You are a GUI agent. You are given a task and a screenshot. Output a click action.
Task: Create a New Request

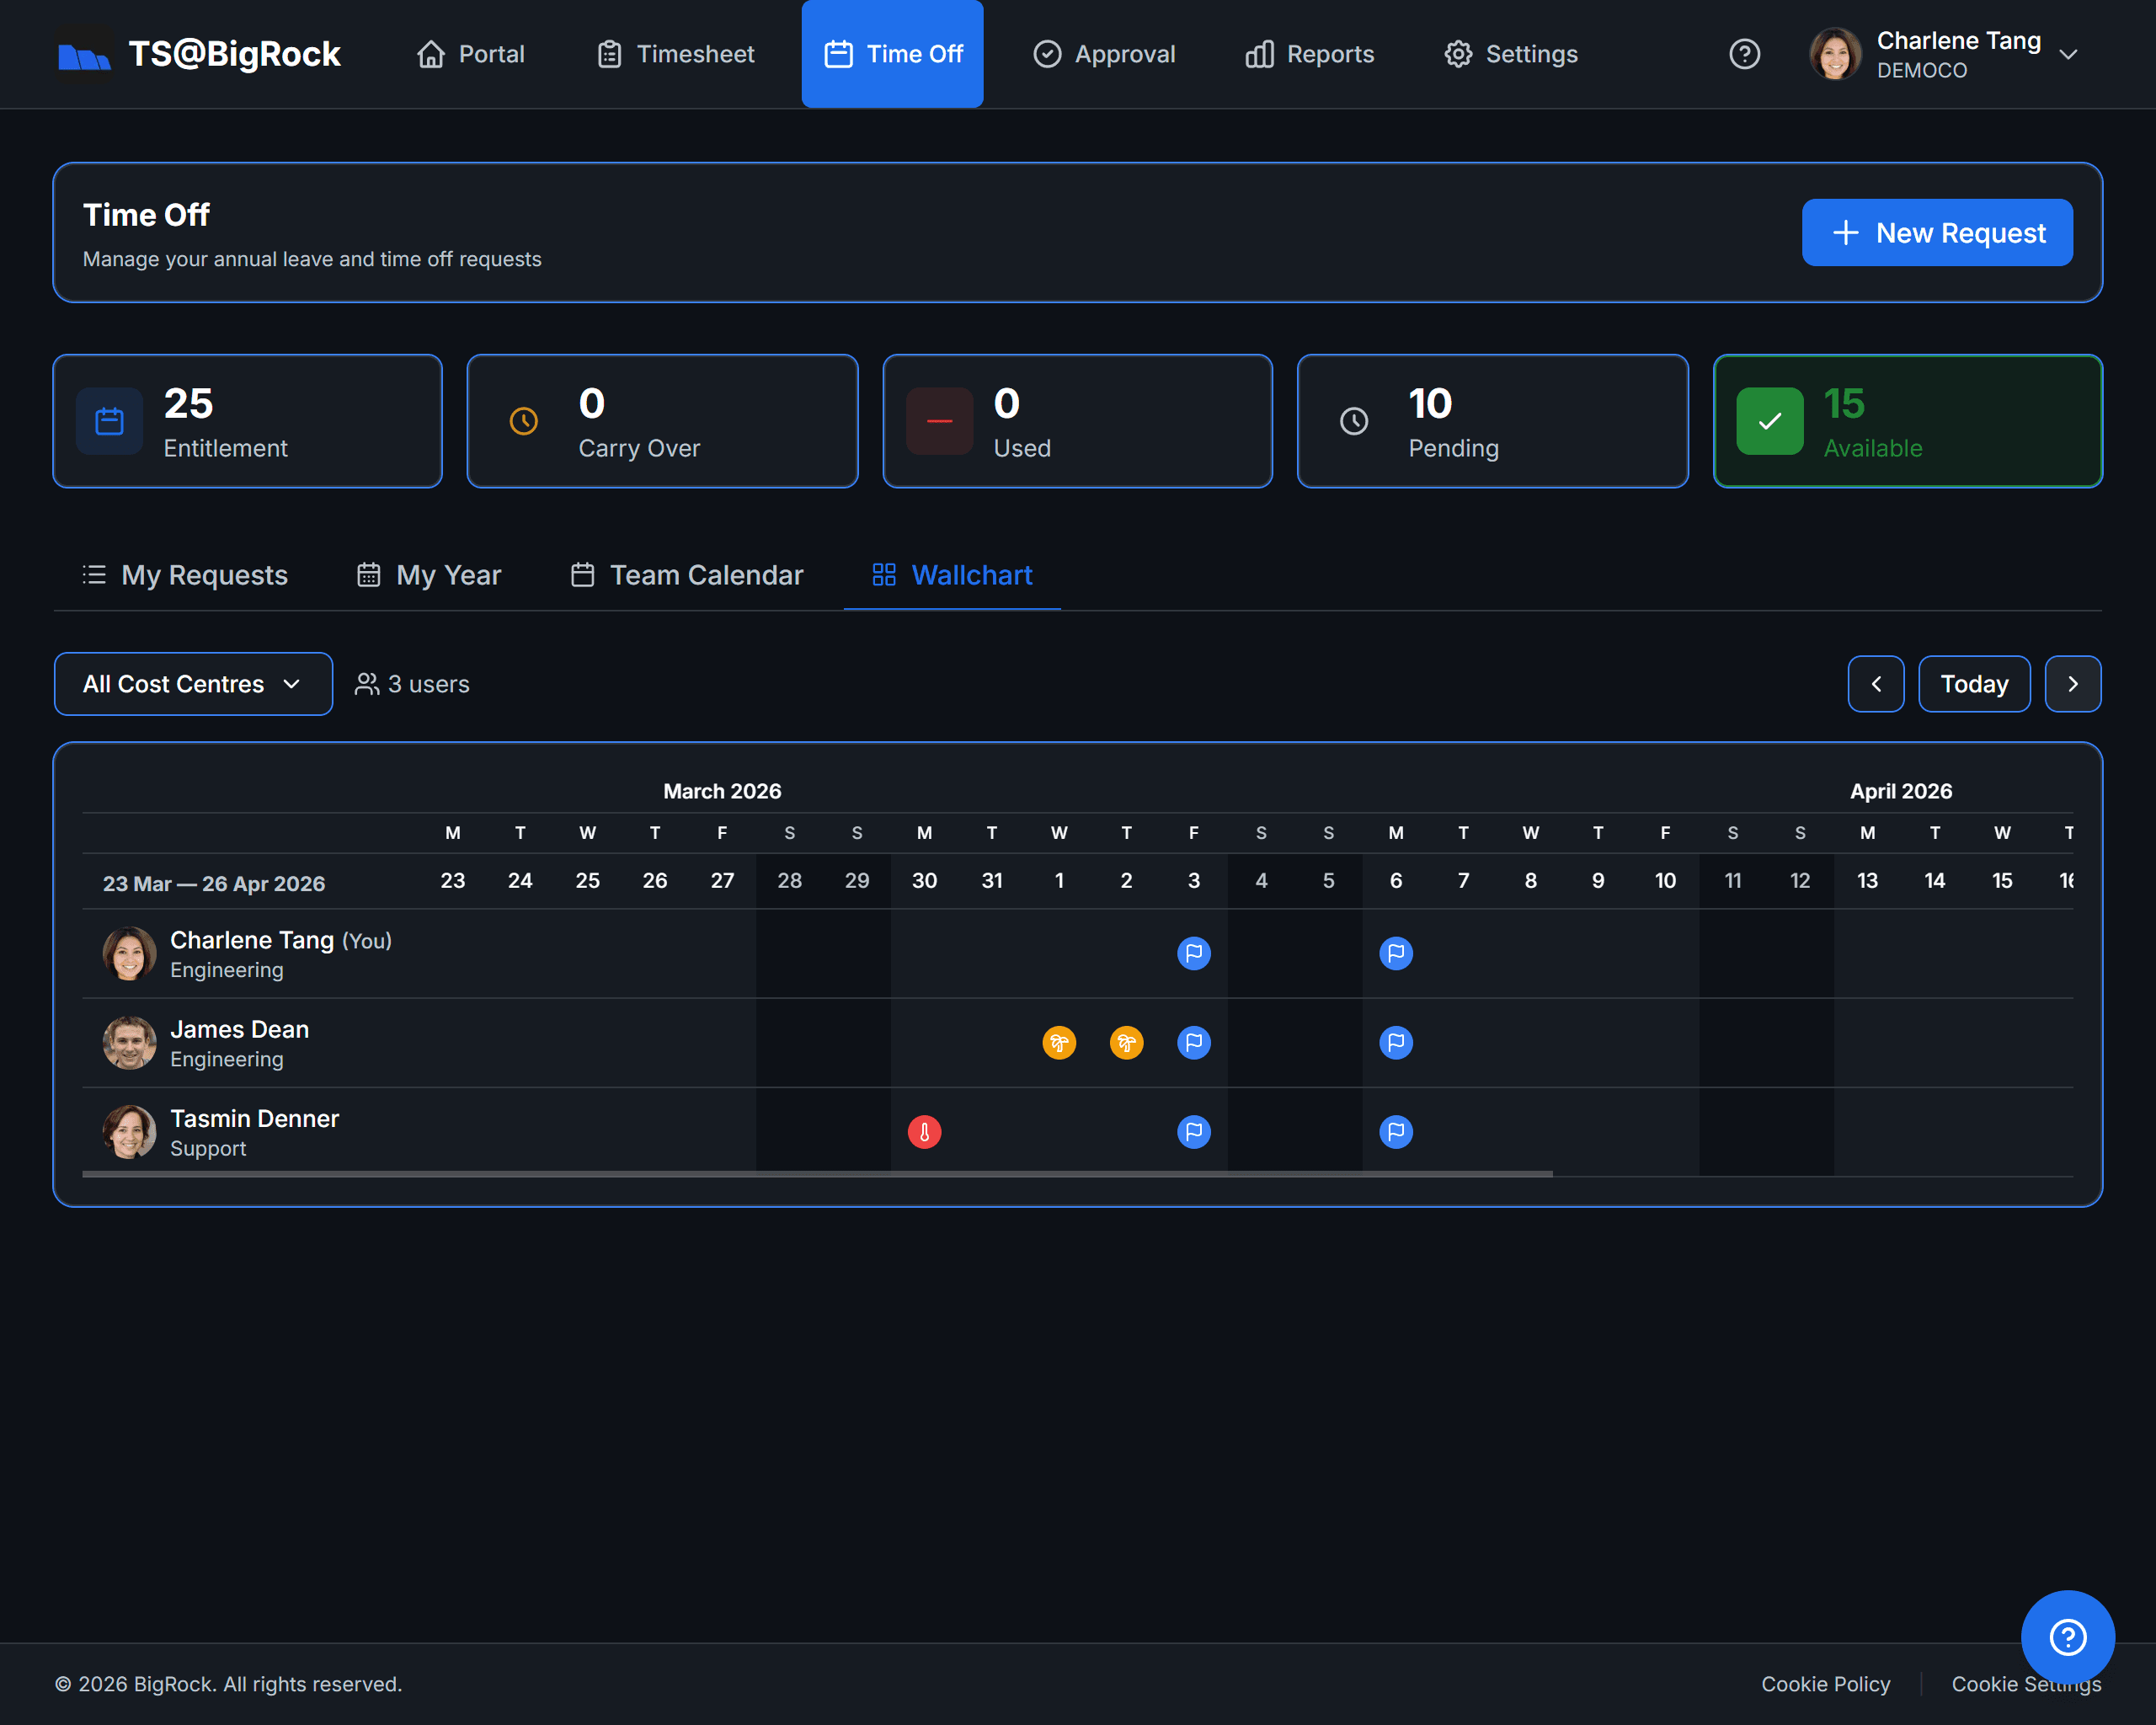click(1936, 233)
